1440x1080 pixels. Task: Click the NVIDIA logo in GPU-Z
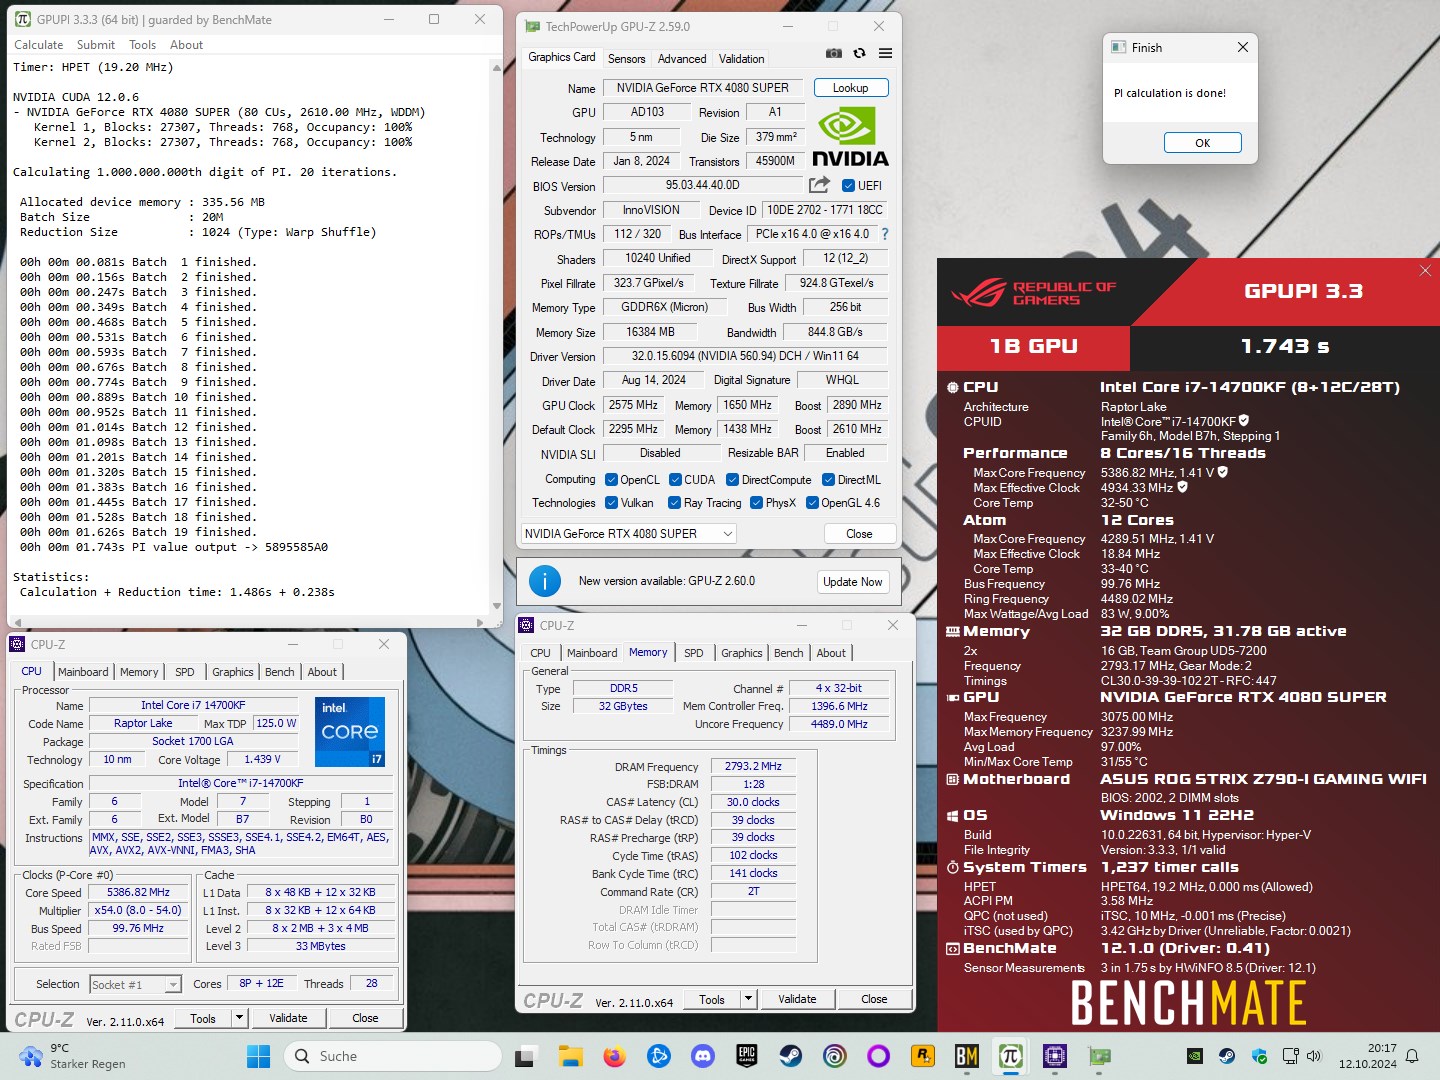pyautogui.click(x=849, y=137)
